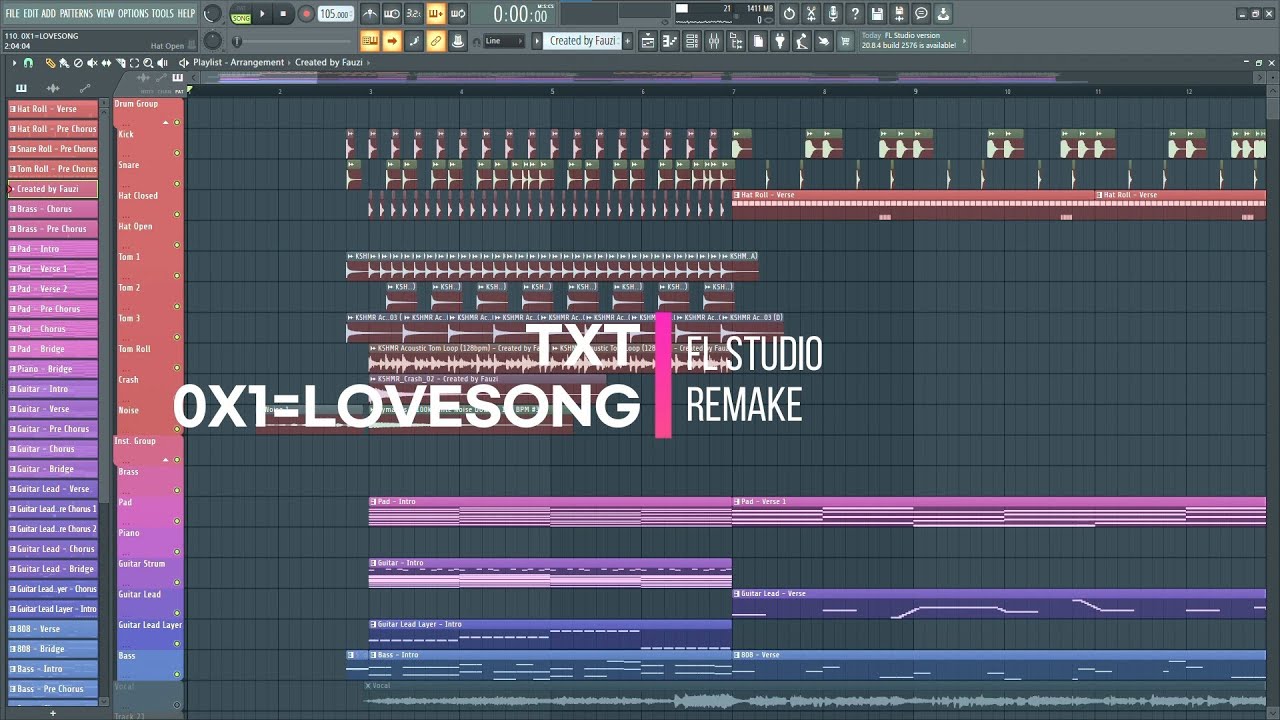Select the Slip tool in Playlist
Screen dimensions: 1280x720
pyautogui.click(x=106, y=63)
